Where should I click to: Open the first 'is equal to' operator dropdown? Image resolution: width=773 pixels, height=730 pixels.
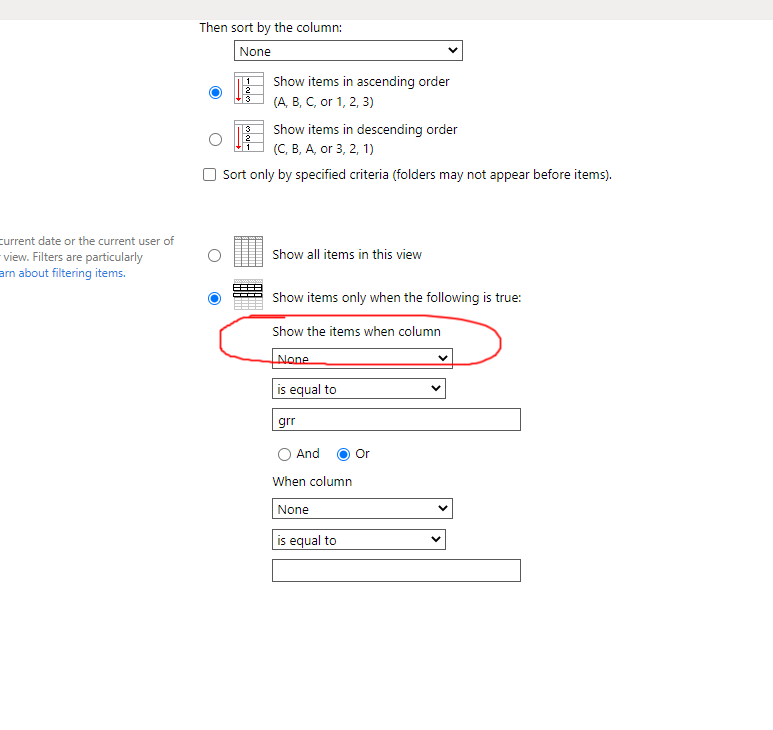point(359,388)
